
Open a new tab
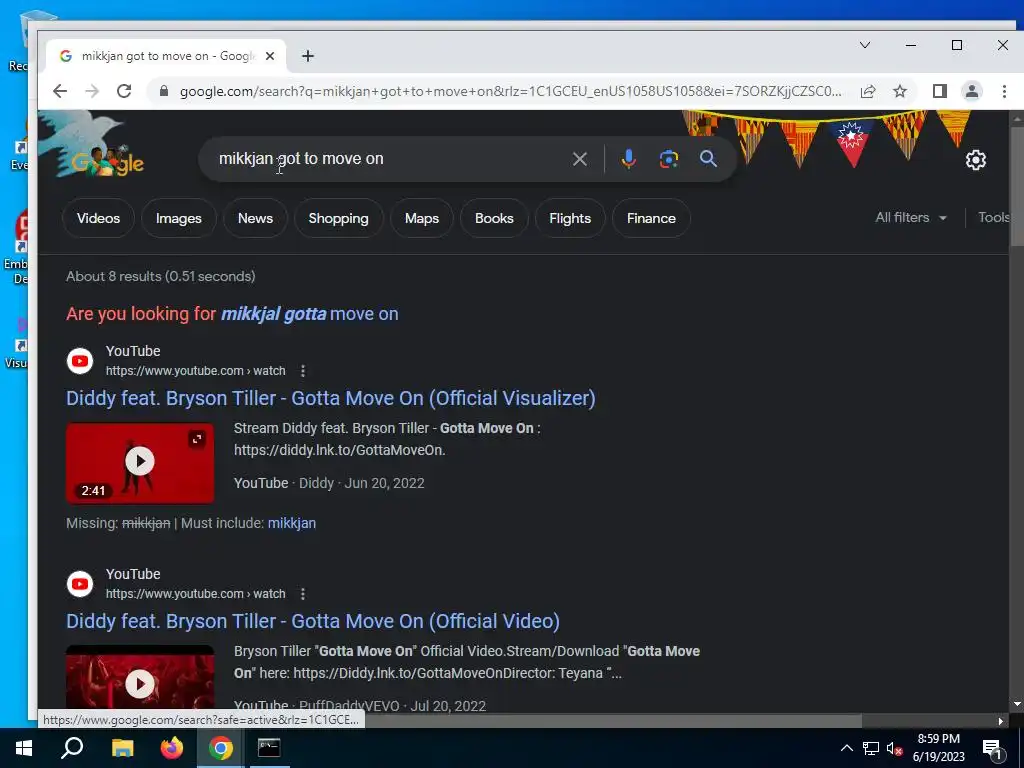click(308, 56)
